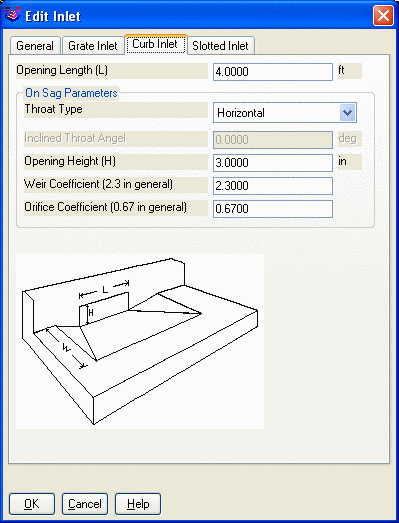Confirm changes with the OK button
This screenshot has width=399, height=523.
[x=32, y=504]
